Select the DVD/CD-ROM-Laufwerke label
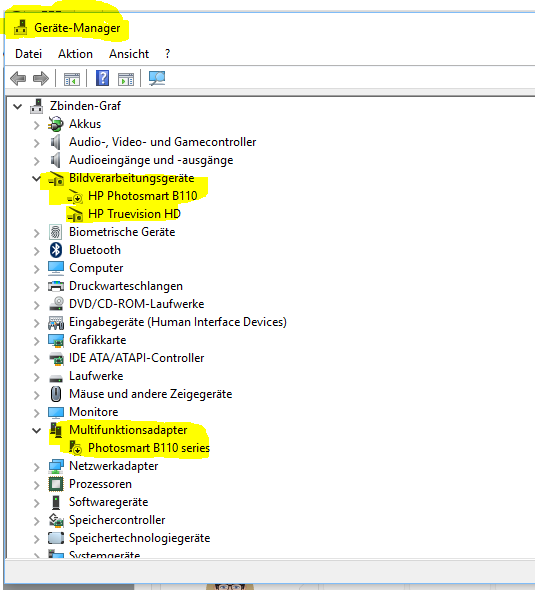 tap(137, 304)
